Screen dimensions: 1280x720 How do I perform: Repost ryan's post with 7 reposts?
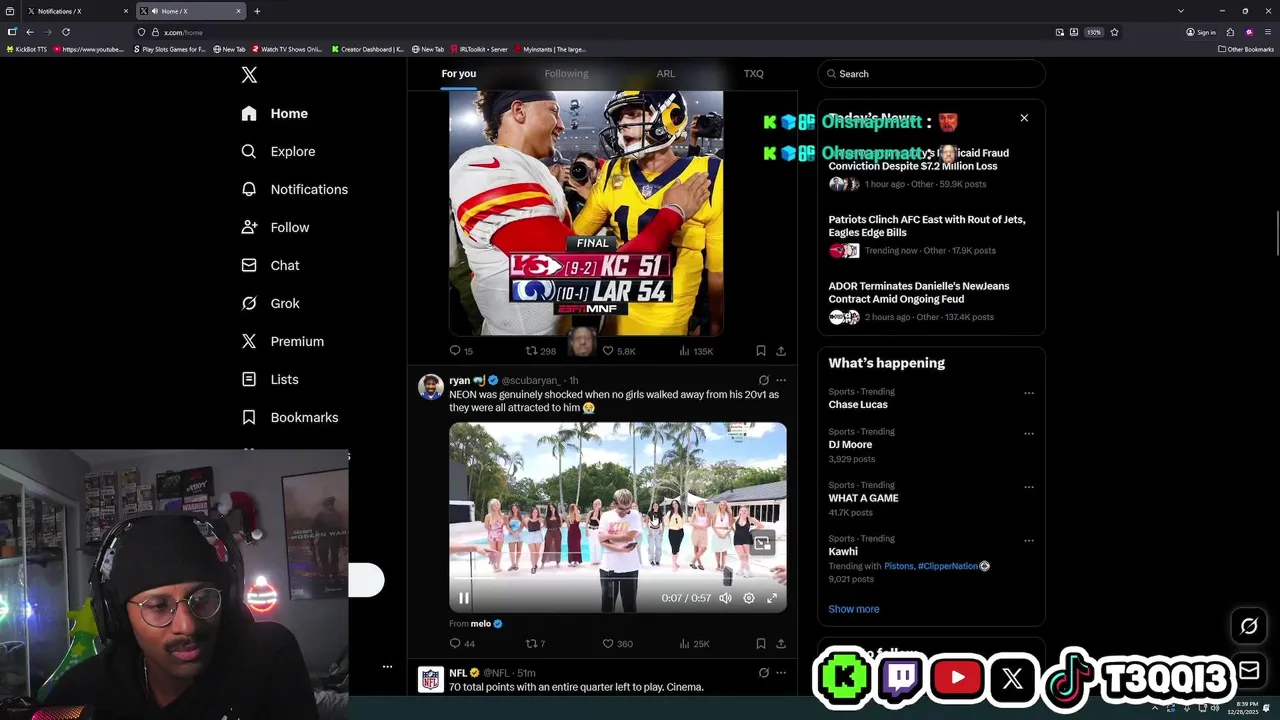click(x=536, y=644)
